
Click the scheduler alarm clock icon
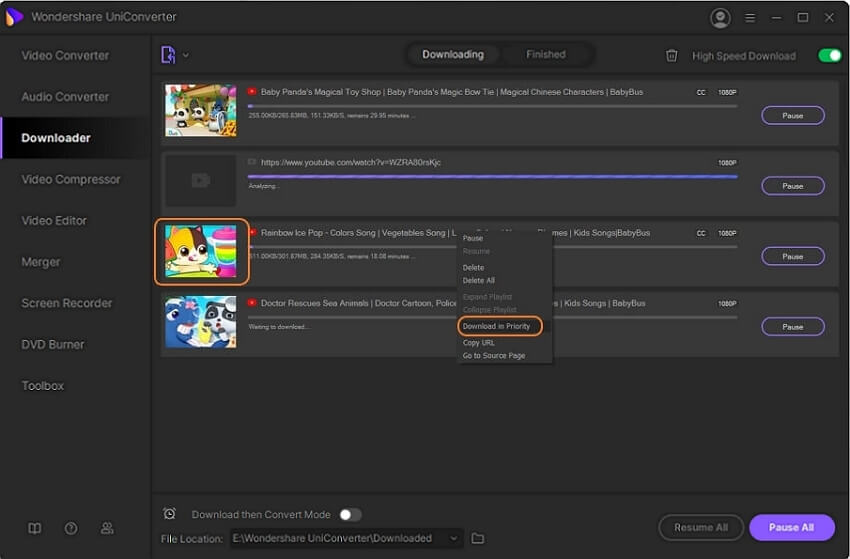click(169, 514)
